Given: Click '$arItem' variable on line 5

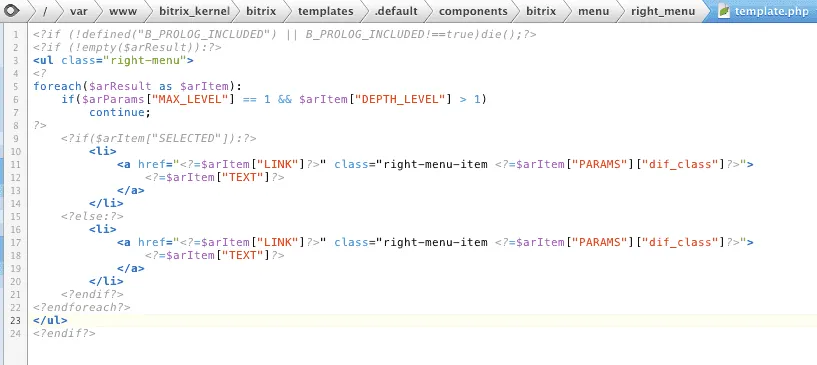Looking at the screenshot, I should click(204, 86).
